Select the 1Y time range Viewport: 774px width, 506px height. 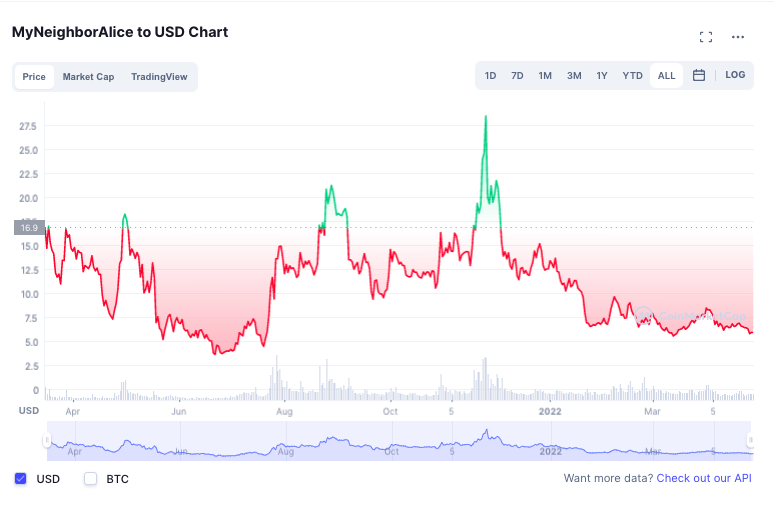[601, 76]
